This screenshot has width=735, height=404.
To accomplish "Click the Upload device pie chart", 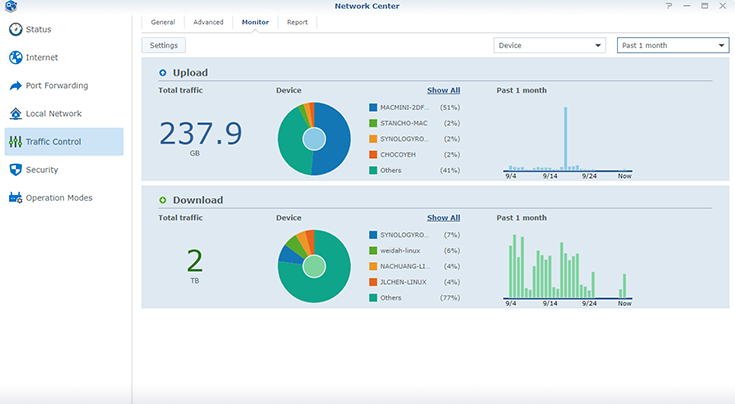I will point(314,139).
